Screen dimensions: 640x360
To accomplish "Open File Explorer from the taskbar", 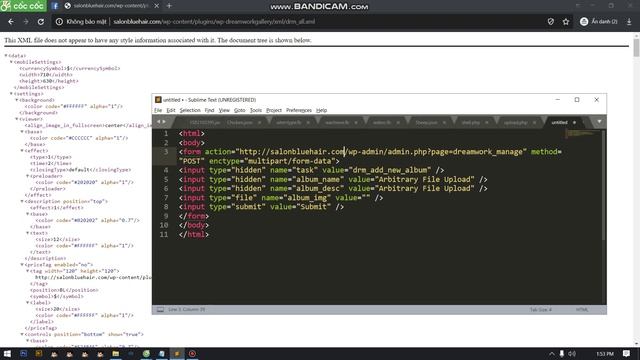I will [x=116, y=354].
